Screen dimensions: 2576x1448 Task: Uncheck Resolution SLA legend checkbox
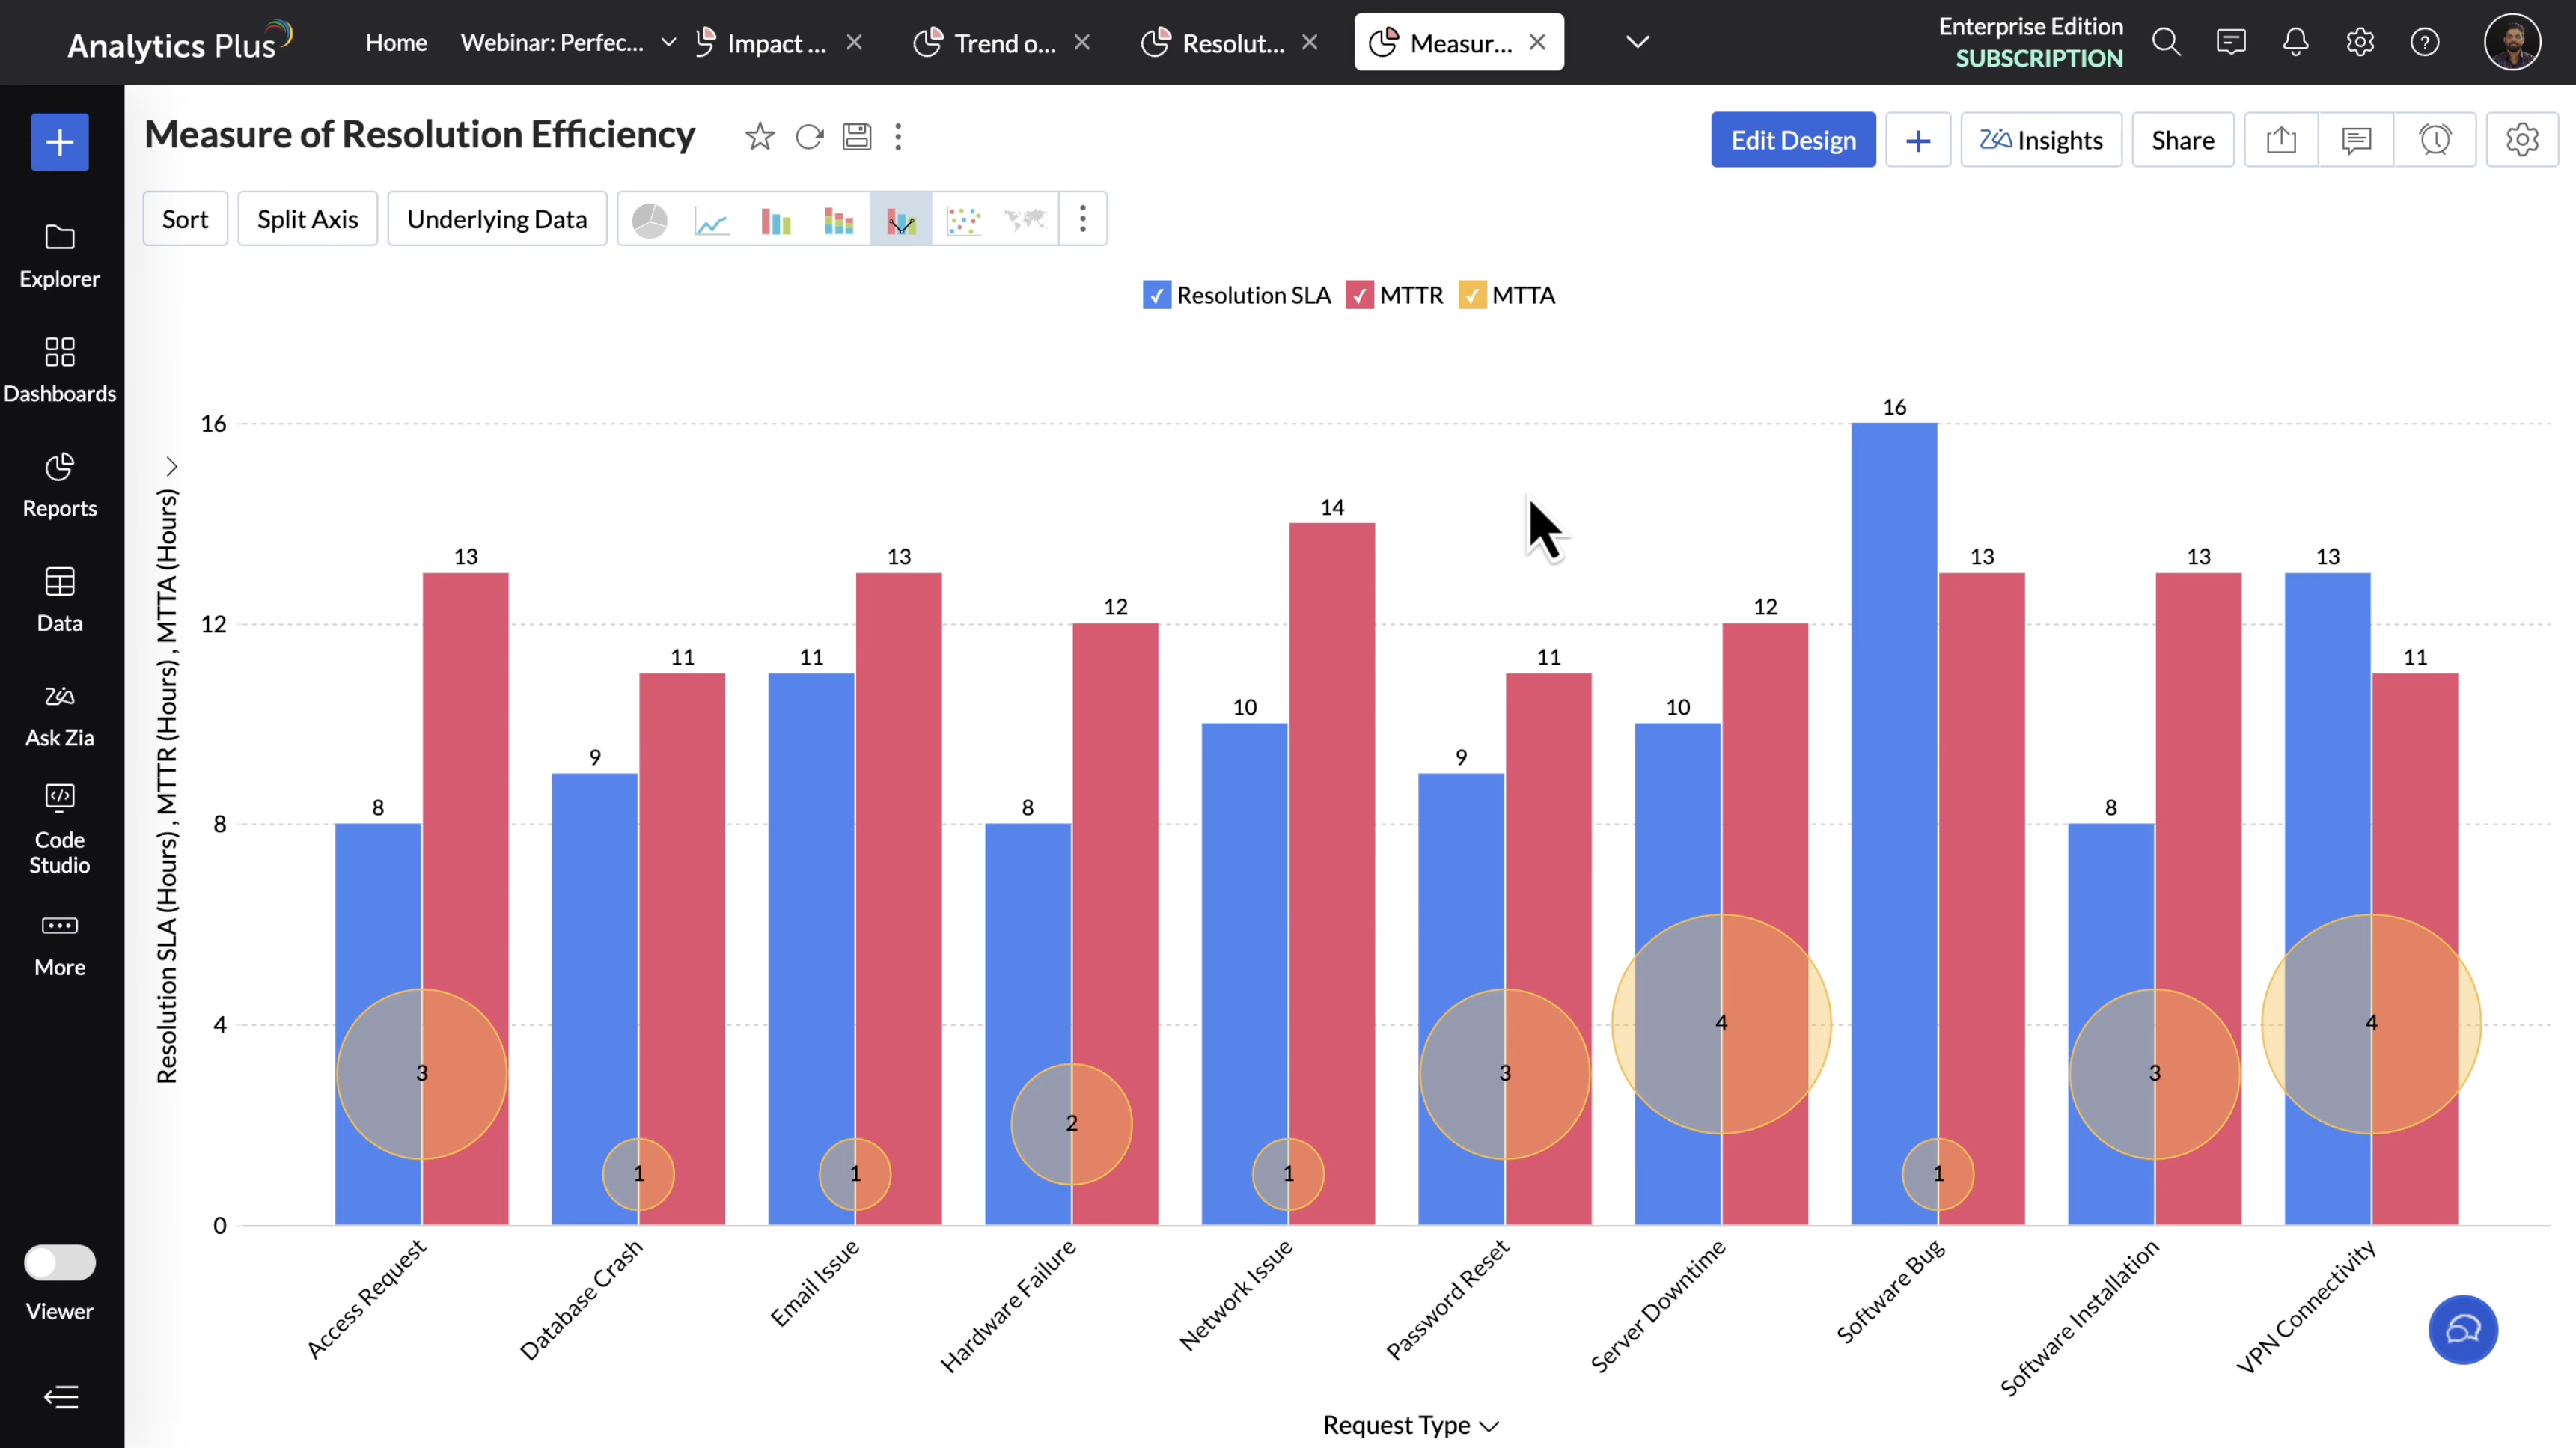(x=1156, y=295)
